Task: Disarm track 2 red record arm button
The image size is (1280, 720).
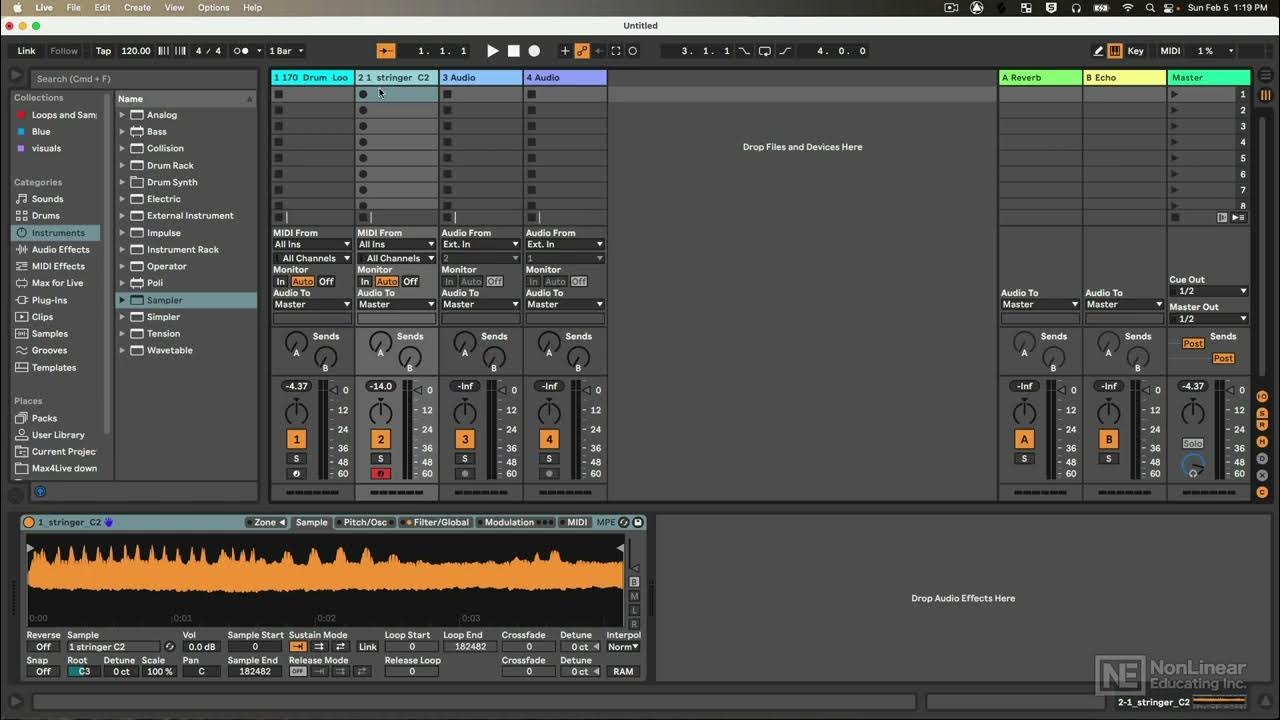Action: pos(380,473)
